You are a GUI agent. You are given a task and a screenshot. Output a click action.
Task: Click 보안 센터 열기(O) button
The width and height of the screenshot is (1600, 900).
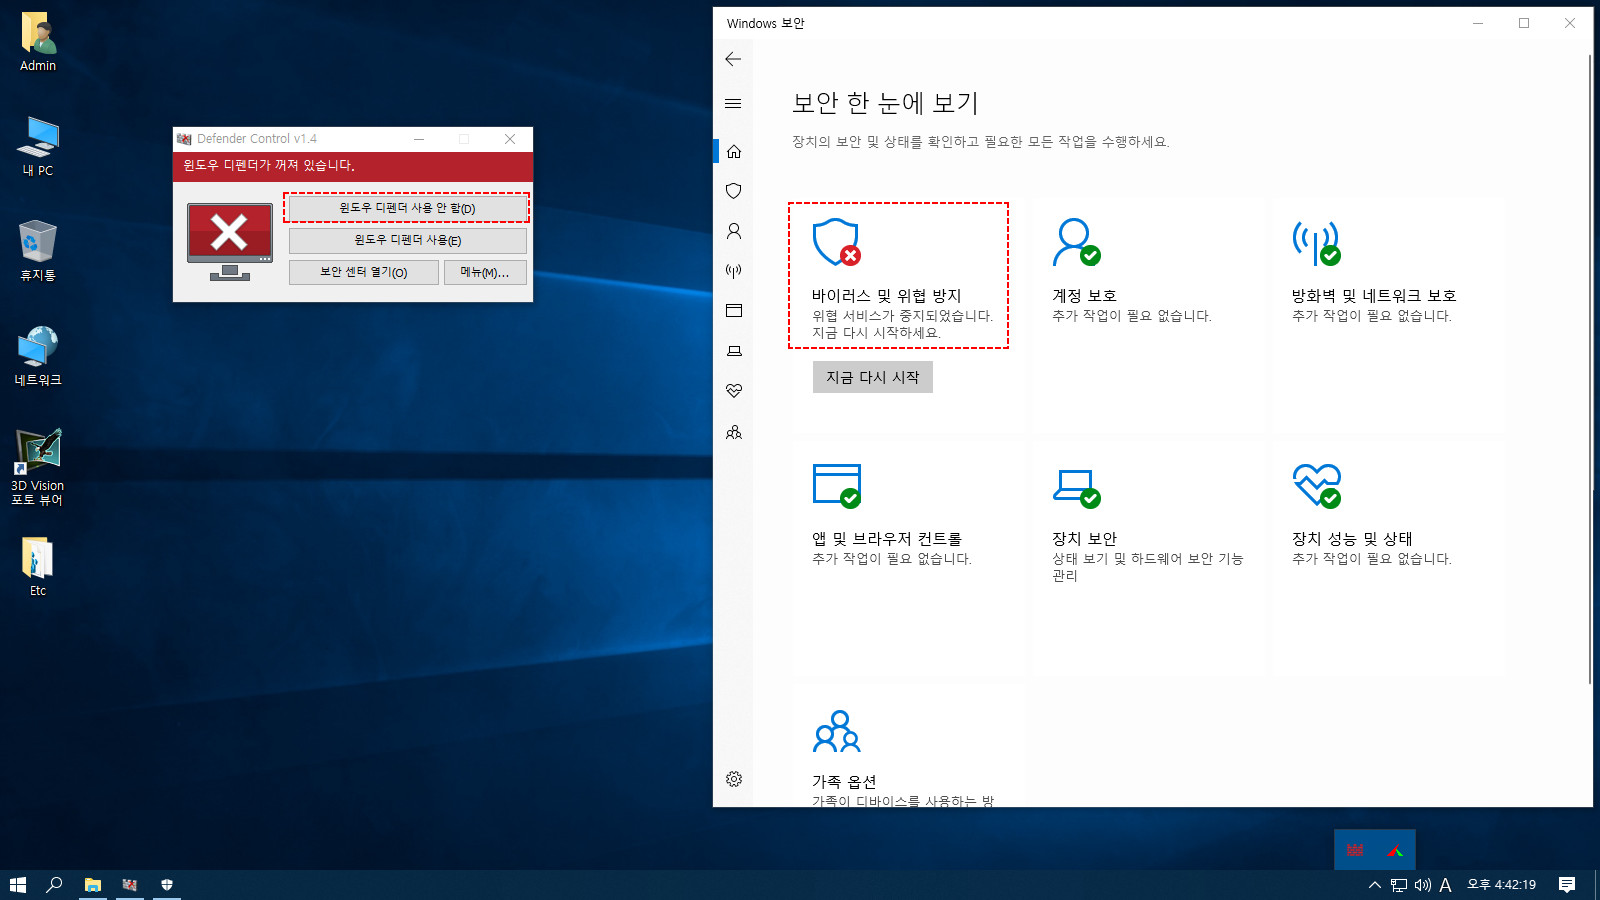364,272
